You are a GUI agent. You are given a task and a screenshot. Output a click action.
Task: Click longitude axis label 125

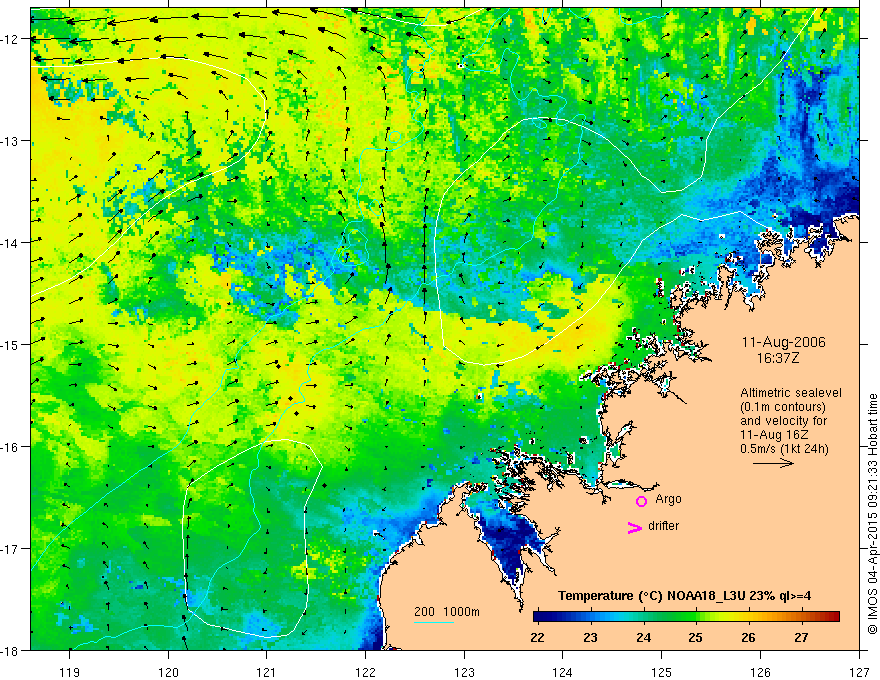point(661,672)
